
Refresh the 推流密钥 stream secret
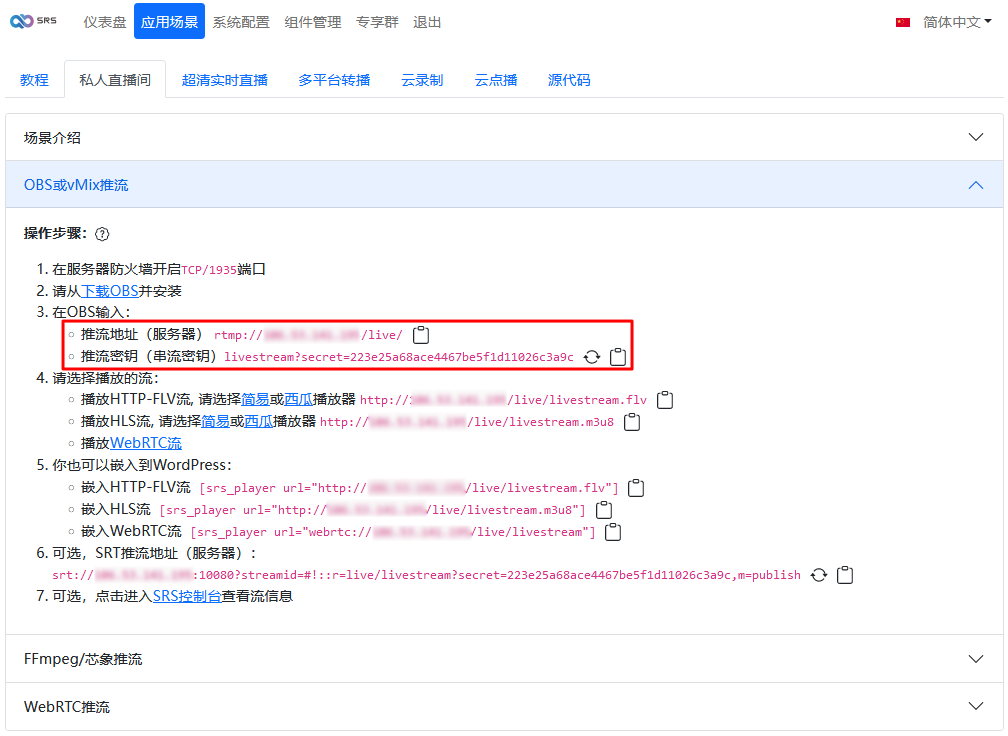point(592,357)
